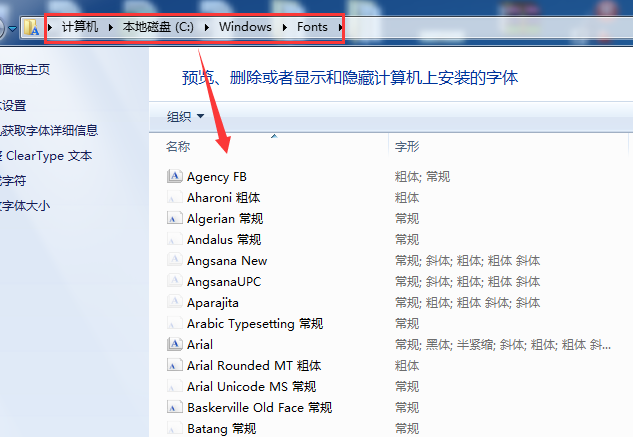Select the Arial Rounded MT font icon
Image resolution: width=633 pixels, height=437 pixels.
(174, 365)
